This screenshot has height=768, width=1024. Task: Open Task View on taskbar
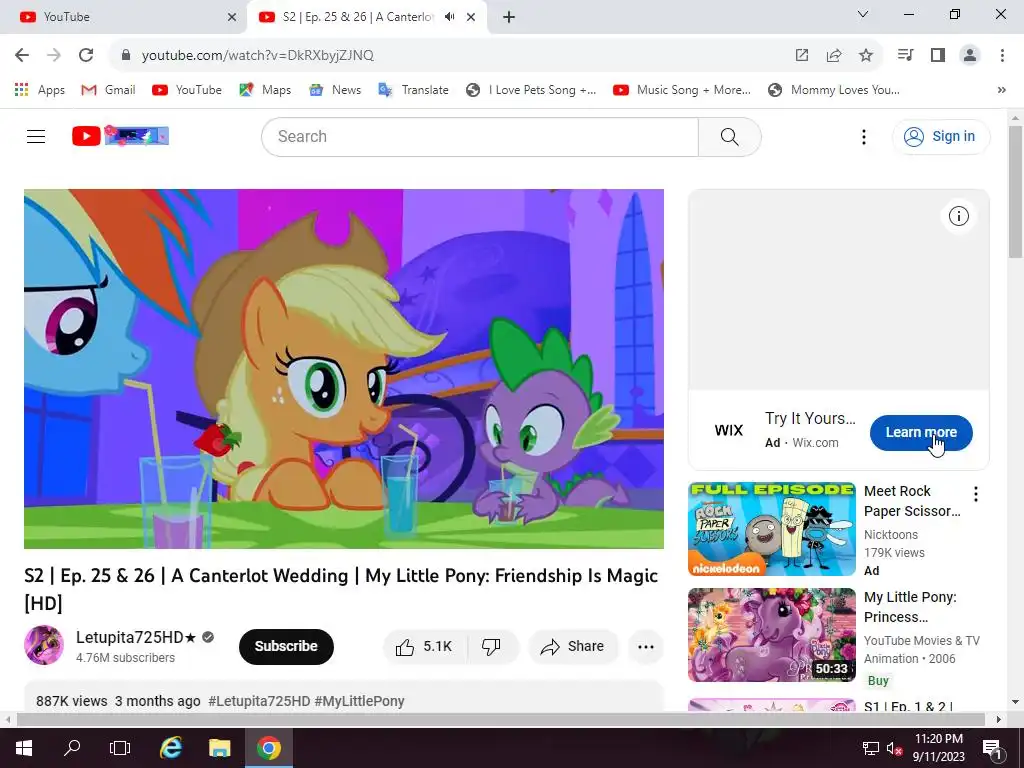coord(120,748)
